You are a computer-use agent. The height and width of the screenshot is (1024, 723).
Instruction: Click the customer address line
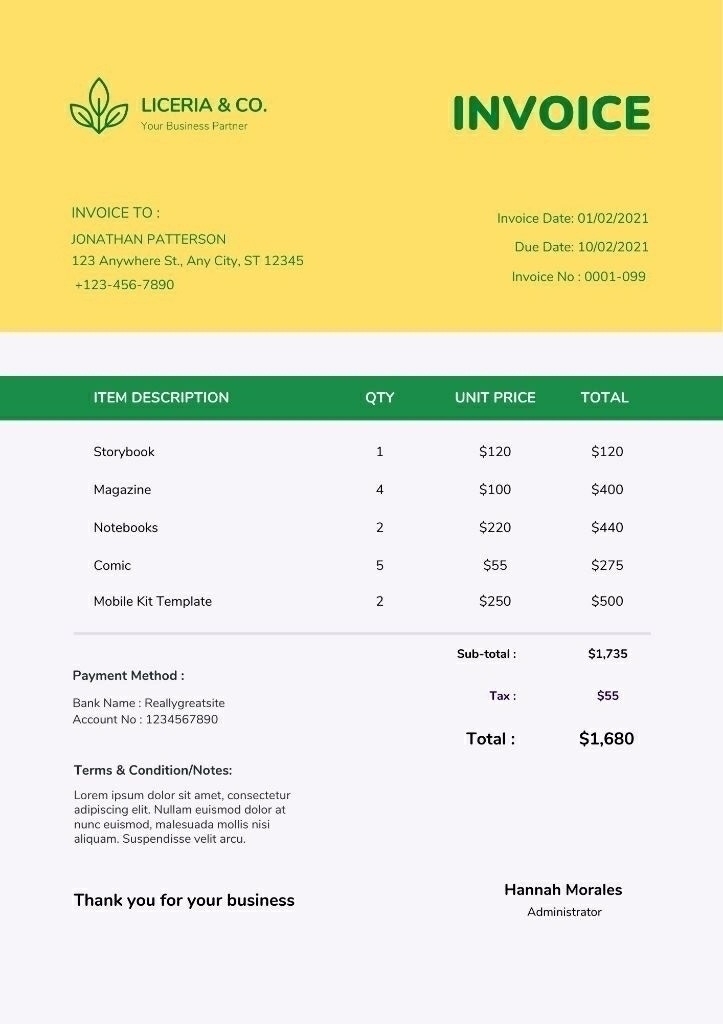coord(187,261)
